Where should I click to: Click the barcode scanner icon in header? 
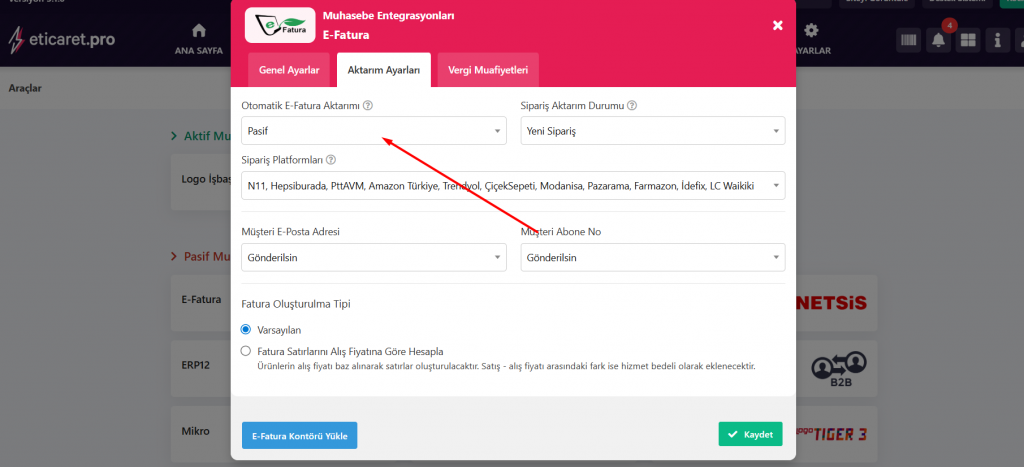pos(909,40)
